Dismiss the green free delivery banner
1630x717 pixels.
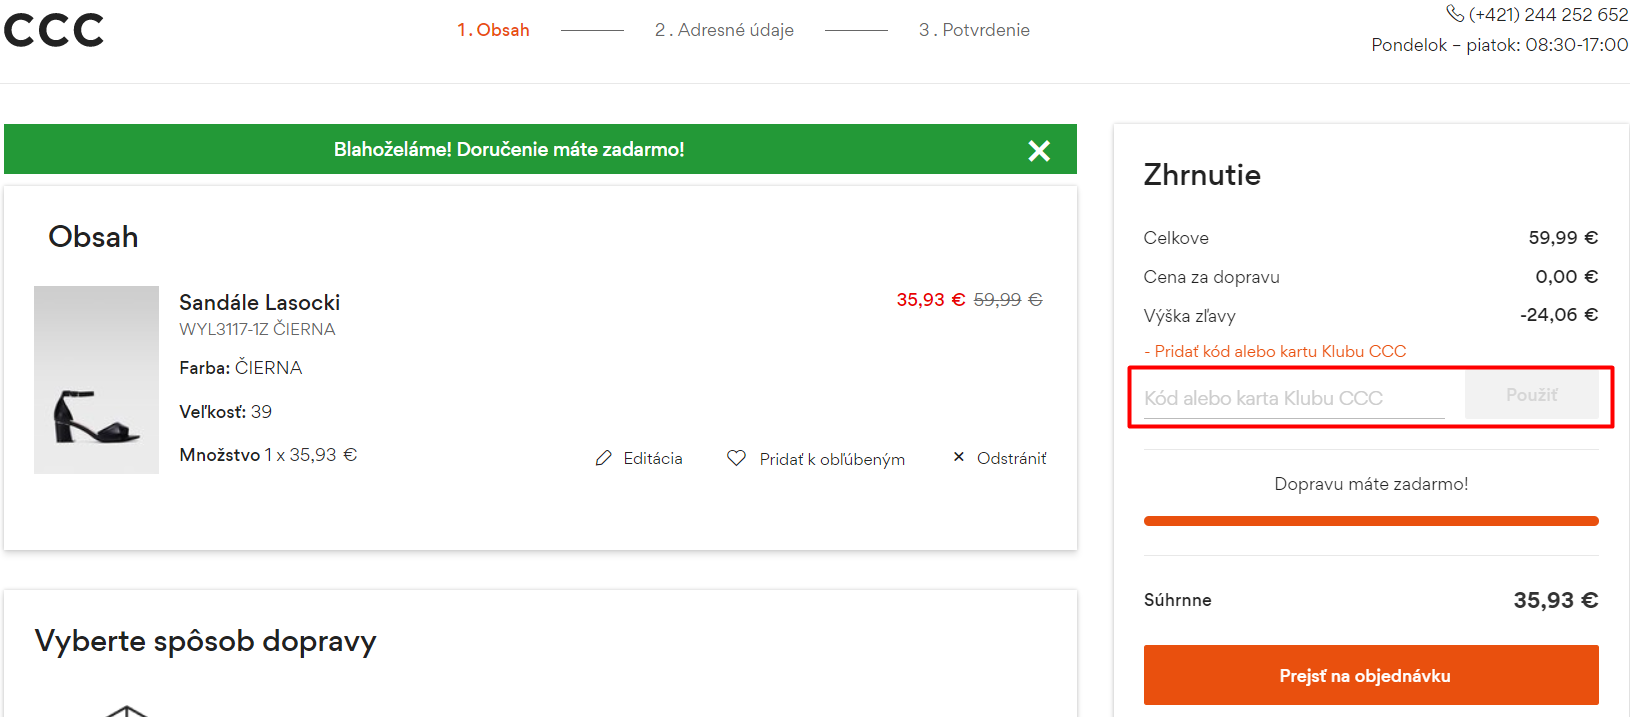[x=1039, y=150]
